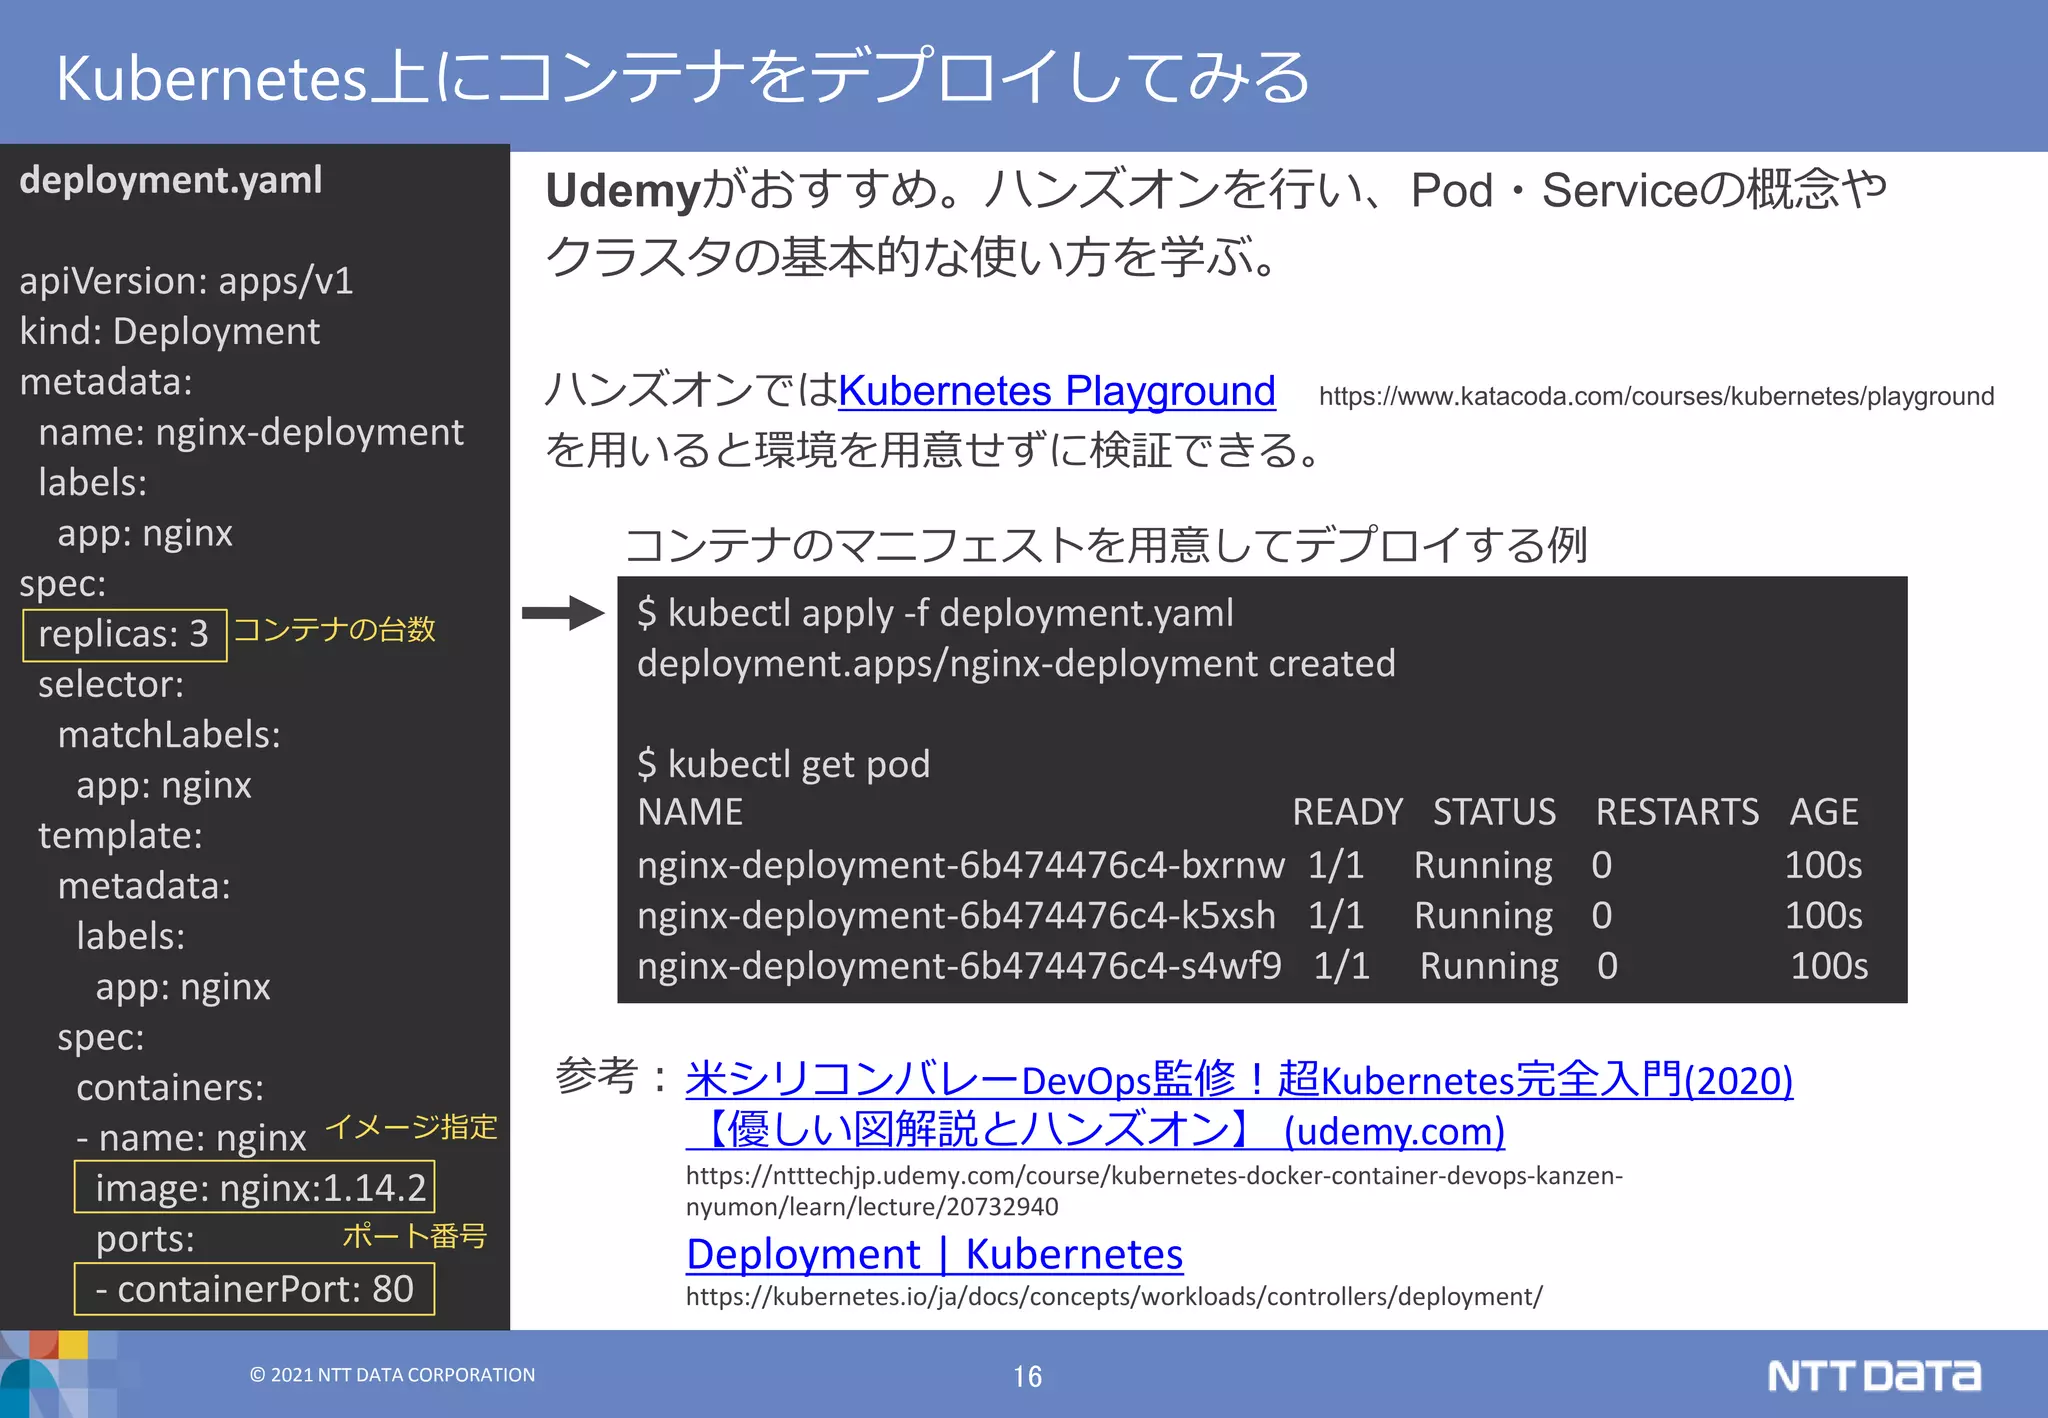Click the name: nginx-deployment line
Viewport: 2048px width, 1418px height.
tap(251, 432)
